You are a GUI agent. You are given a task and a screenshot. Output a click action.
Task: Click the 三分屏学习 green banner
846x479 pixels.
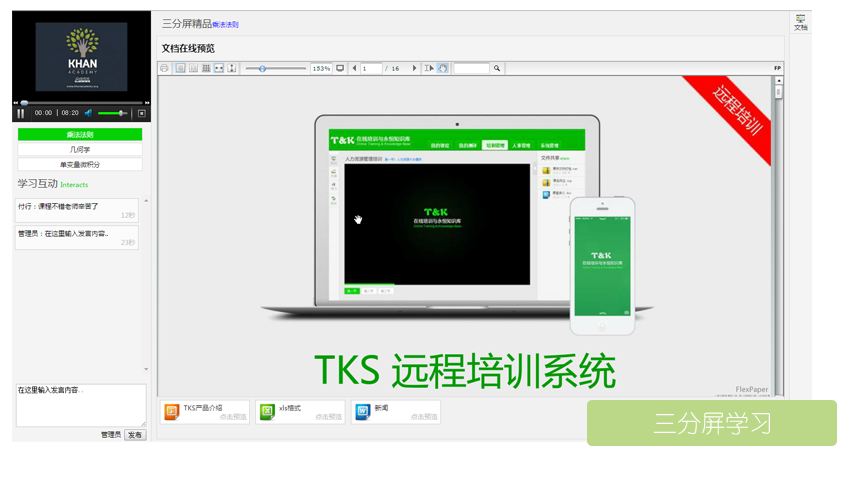(x=712, y=423)
